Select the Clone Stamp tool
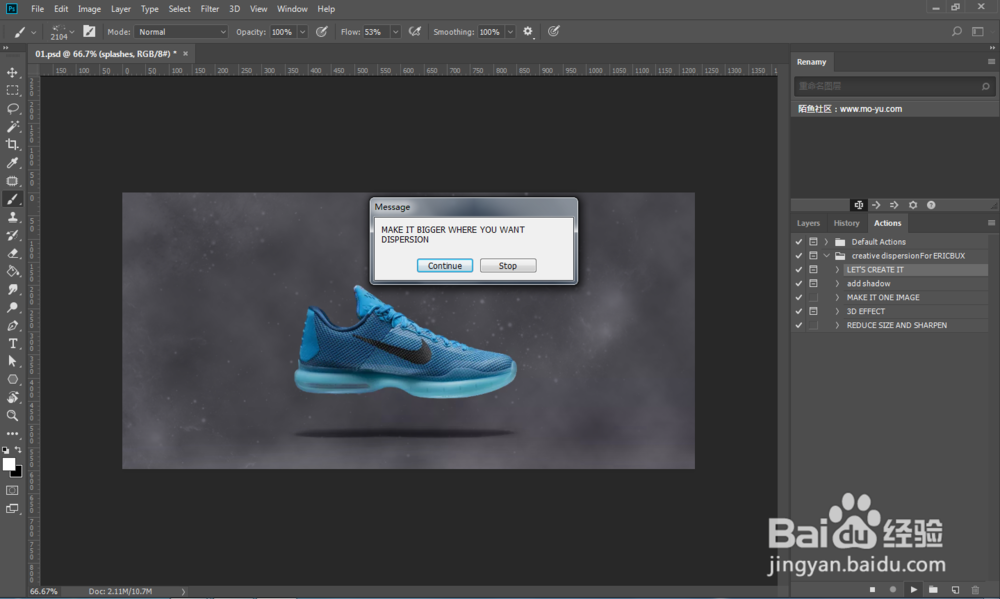 click(x=12, y=217)
